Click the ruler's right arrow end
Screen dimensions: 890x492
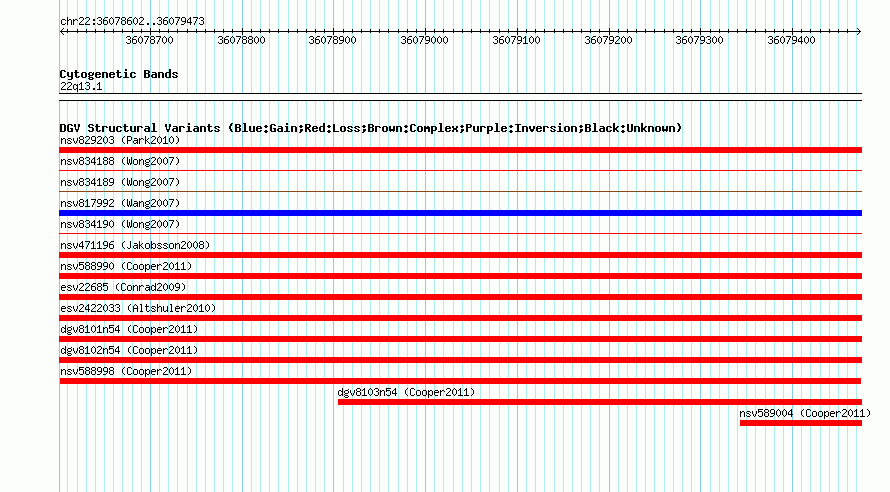[x=859, y=32]
